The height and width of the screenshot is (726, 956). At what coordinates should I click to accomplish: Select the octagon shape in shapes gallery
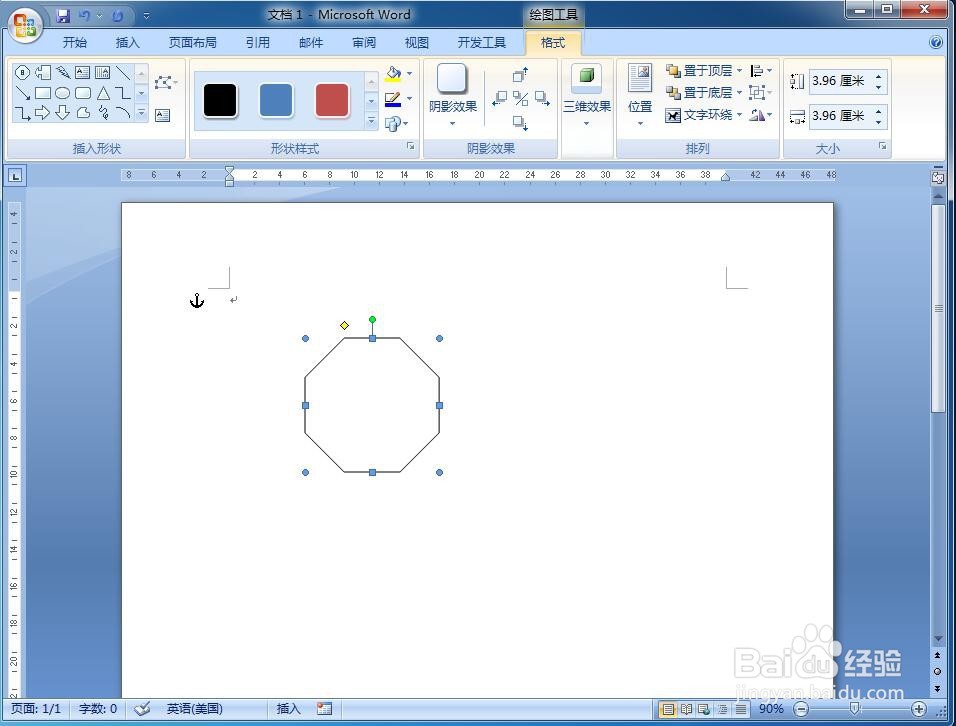(22, 73)
